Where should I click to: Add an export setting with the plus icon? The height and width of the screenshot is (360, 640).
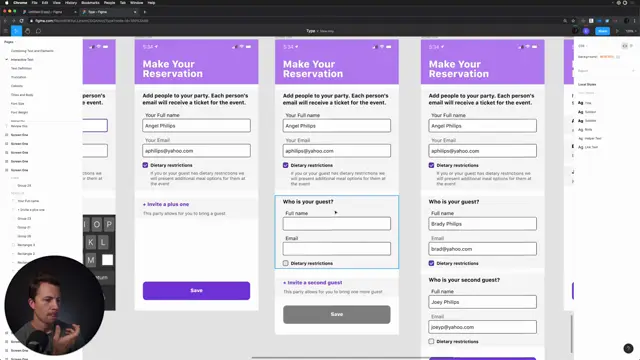(633, 71)
